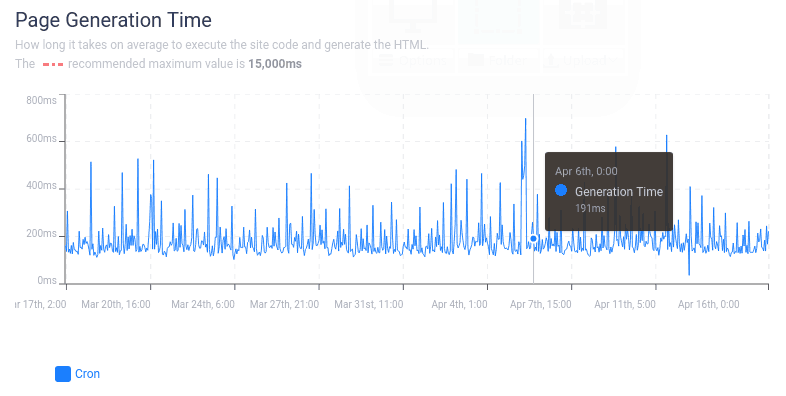Click the 800ms y-axis label
This screenshot has width=786, height=396.
pyautogui.click(x=41, y=100)
